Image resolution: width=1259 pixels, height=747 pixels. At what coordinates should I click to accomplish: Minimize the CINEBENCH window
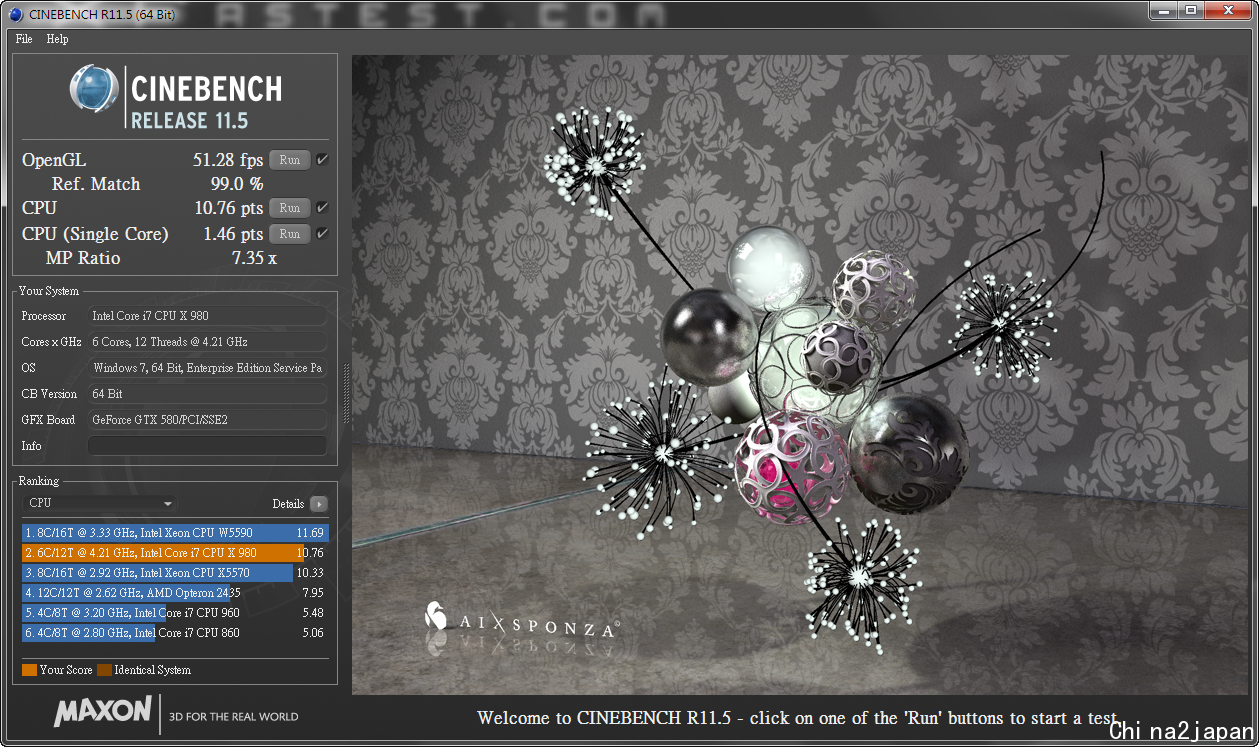coord(1162,10)
